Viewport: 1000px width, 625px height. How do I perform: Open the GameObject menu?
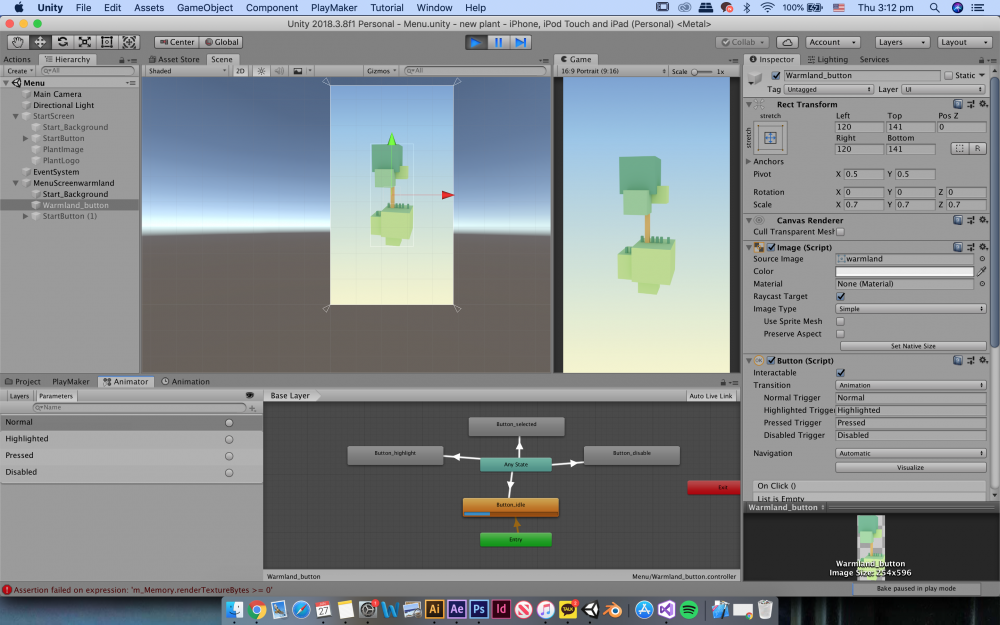point(204,7)
